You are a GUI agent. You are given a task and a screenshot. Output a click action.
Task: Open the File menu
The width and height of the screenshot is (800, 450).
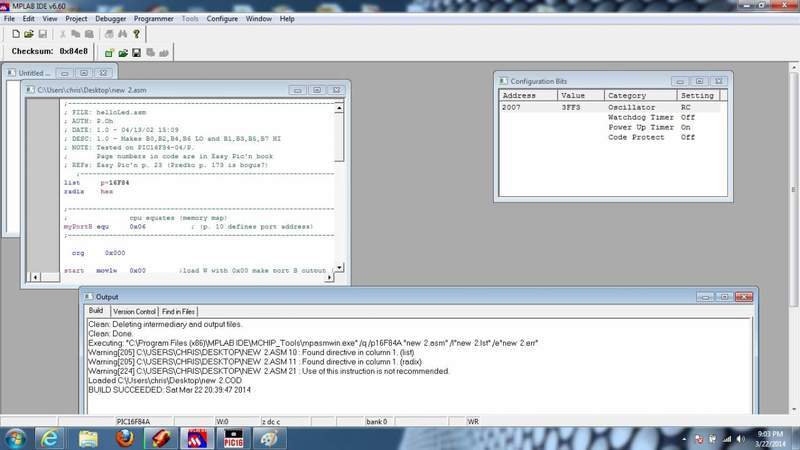[x=9, y=19]
